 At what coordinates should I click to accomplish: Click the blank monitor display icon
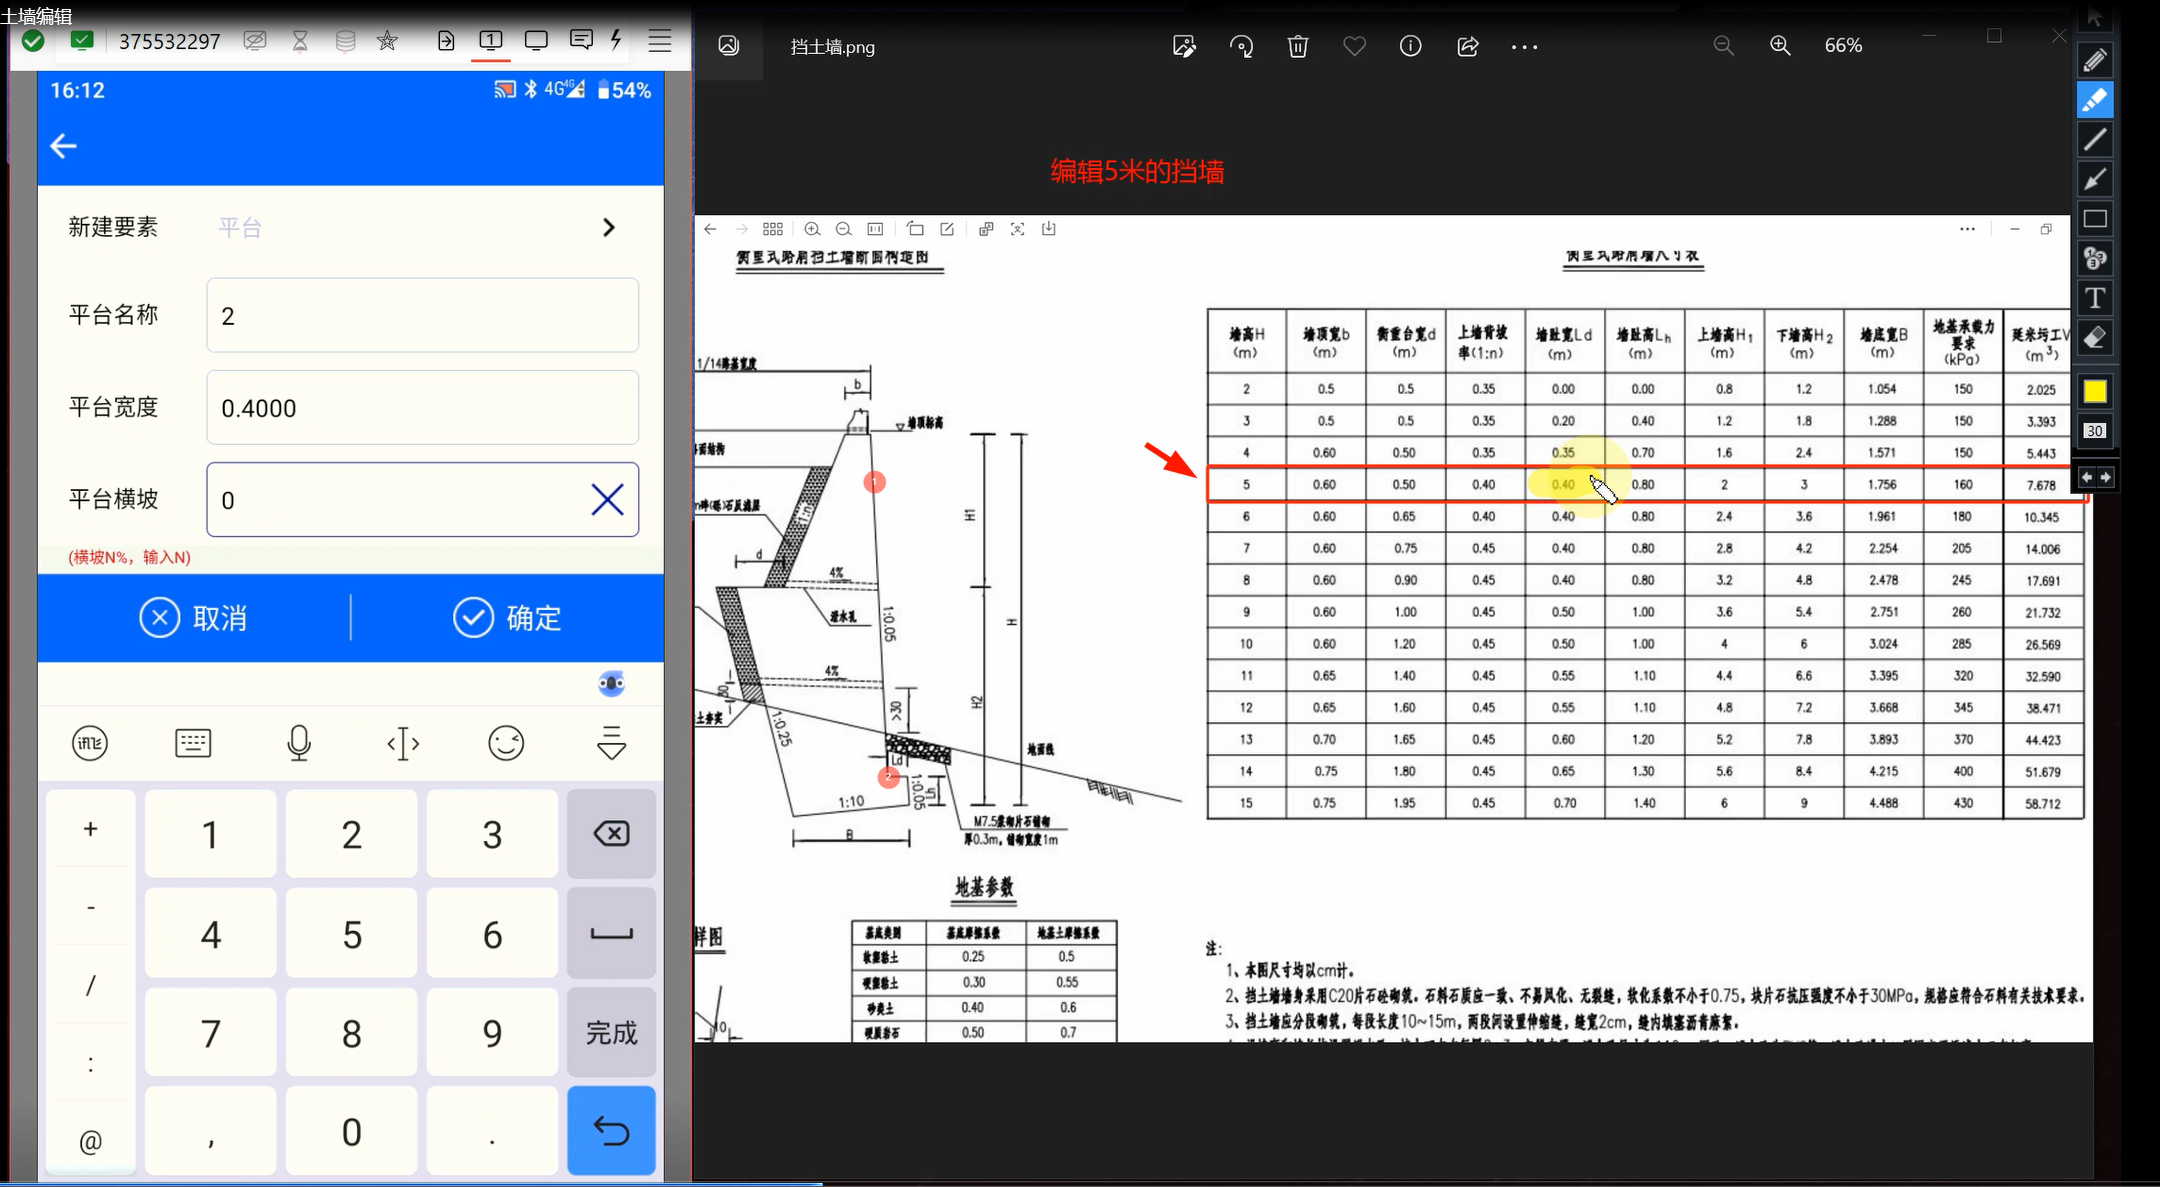coord(536,40)
